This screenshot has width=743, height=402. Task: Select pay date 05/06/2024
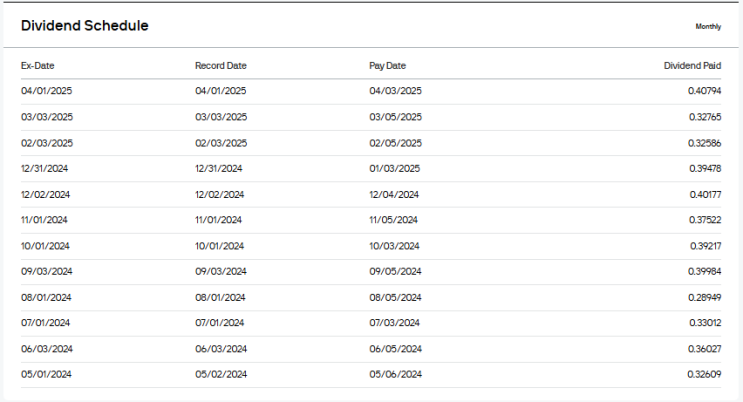click(x=395, y=375)
